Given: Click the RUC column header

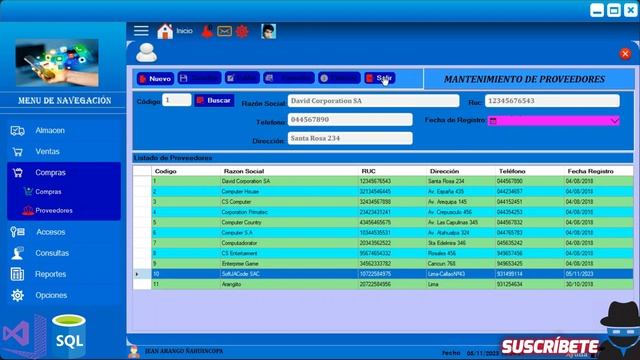Looking at the screenshot, I should click(x=368, y=171).
